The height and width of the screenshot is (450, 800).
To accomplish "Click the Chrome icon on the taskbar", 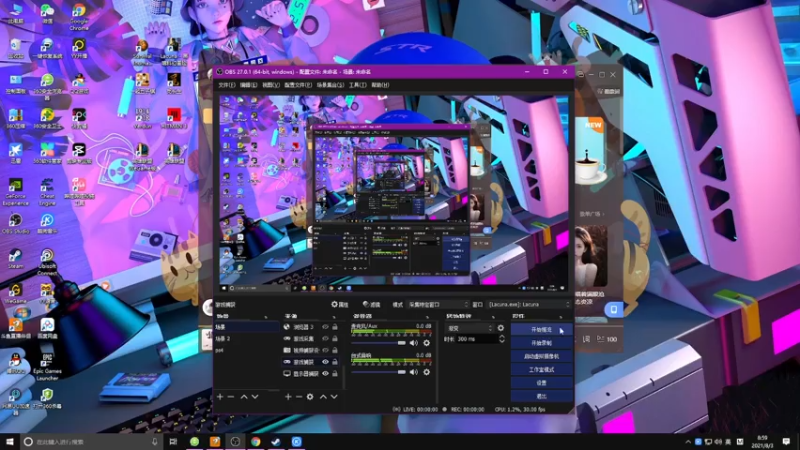I will click(x=256, y=441).
